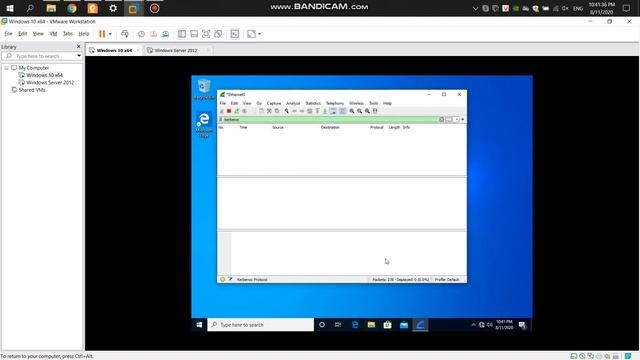Close the Library panel
This screenshot has width=640, height=360.
pos(79,47)
